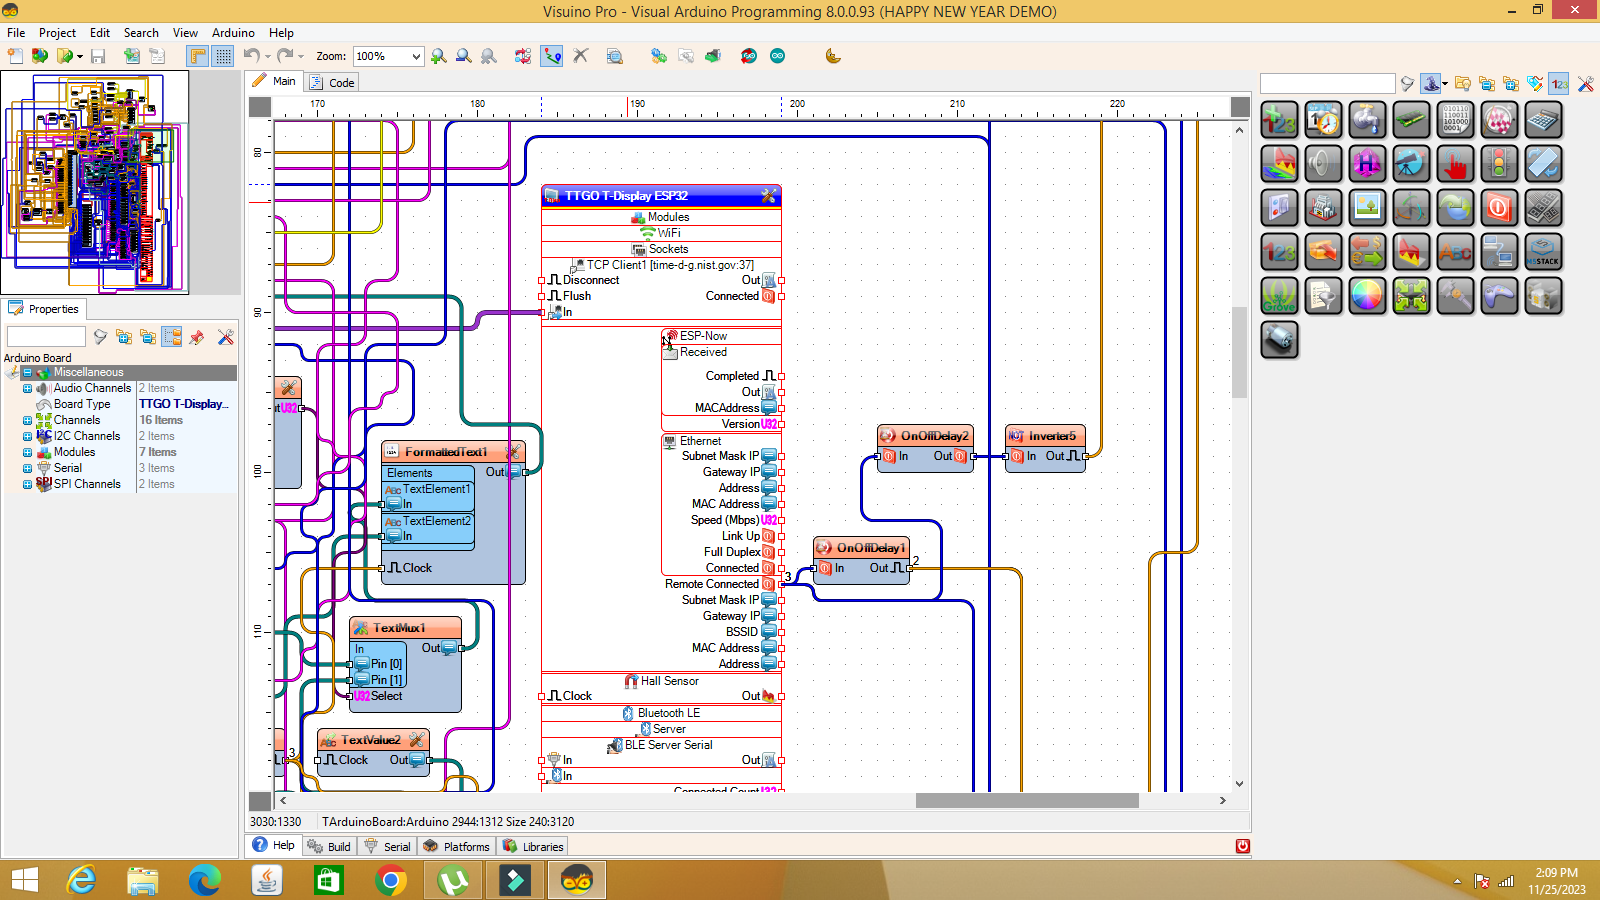Open the dropdown arrow next to Undo
Image resolution: width=1600 pixels, height=900 pixels.
[x=268, y=57]
